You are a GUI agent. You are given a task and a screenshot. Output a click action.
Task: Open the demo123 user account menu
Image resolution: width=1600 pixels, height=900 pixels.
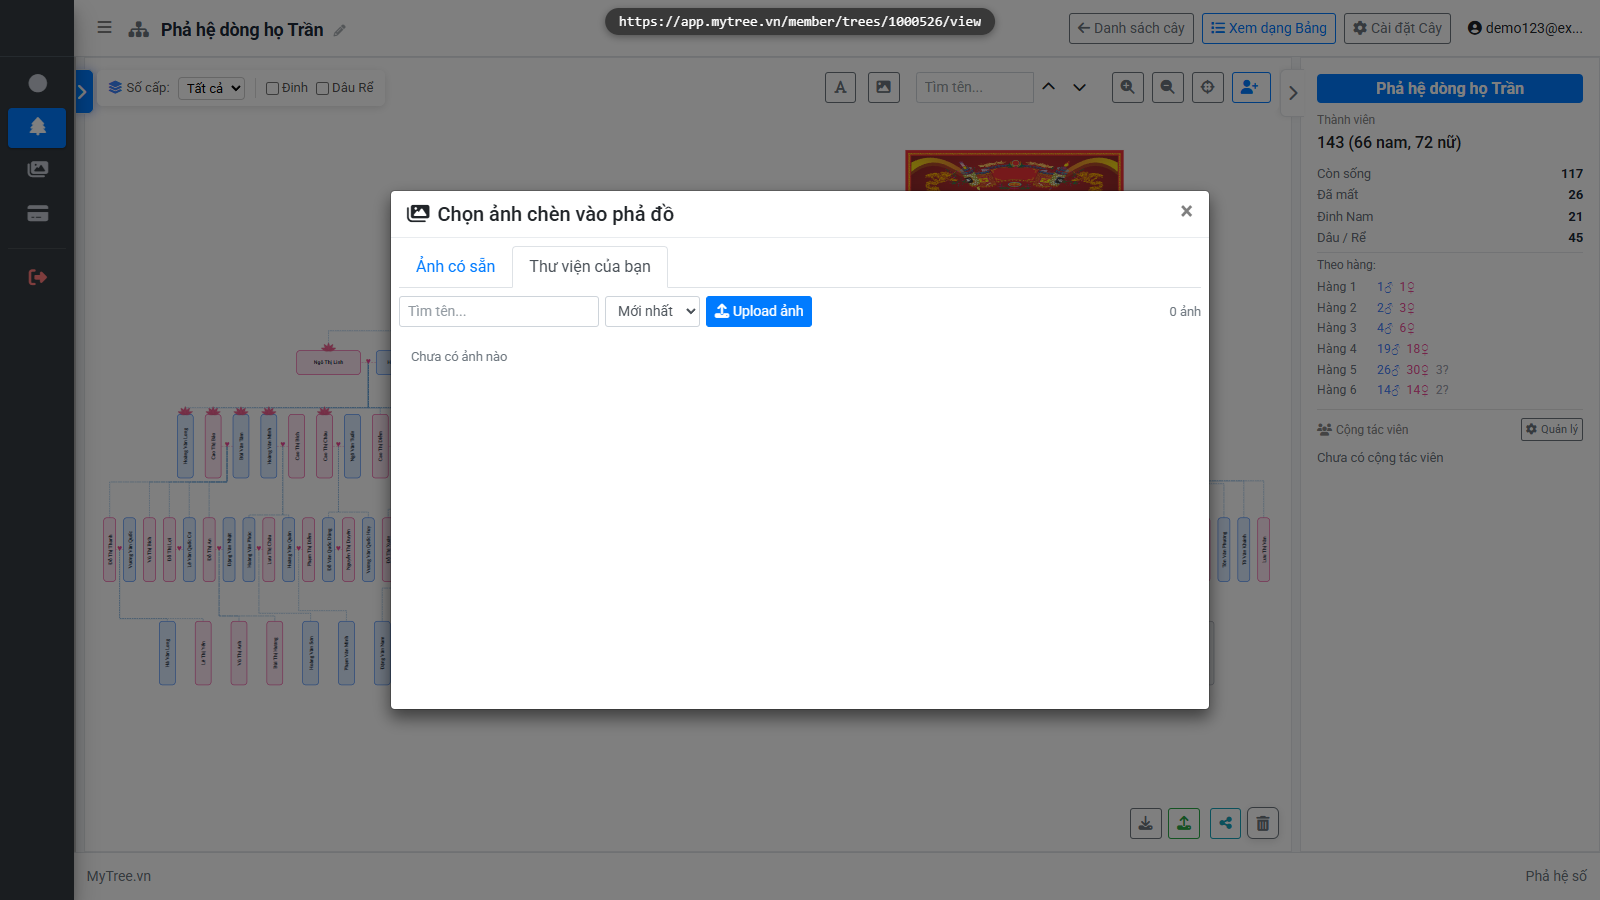tap(1525, 28)
